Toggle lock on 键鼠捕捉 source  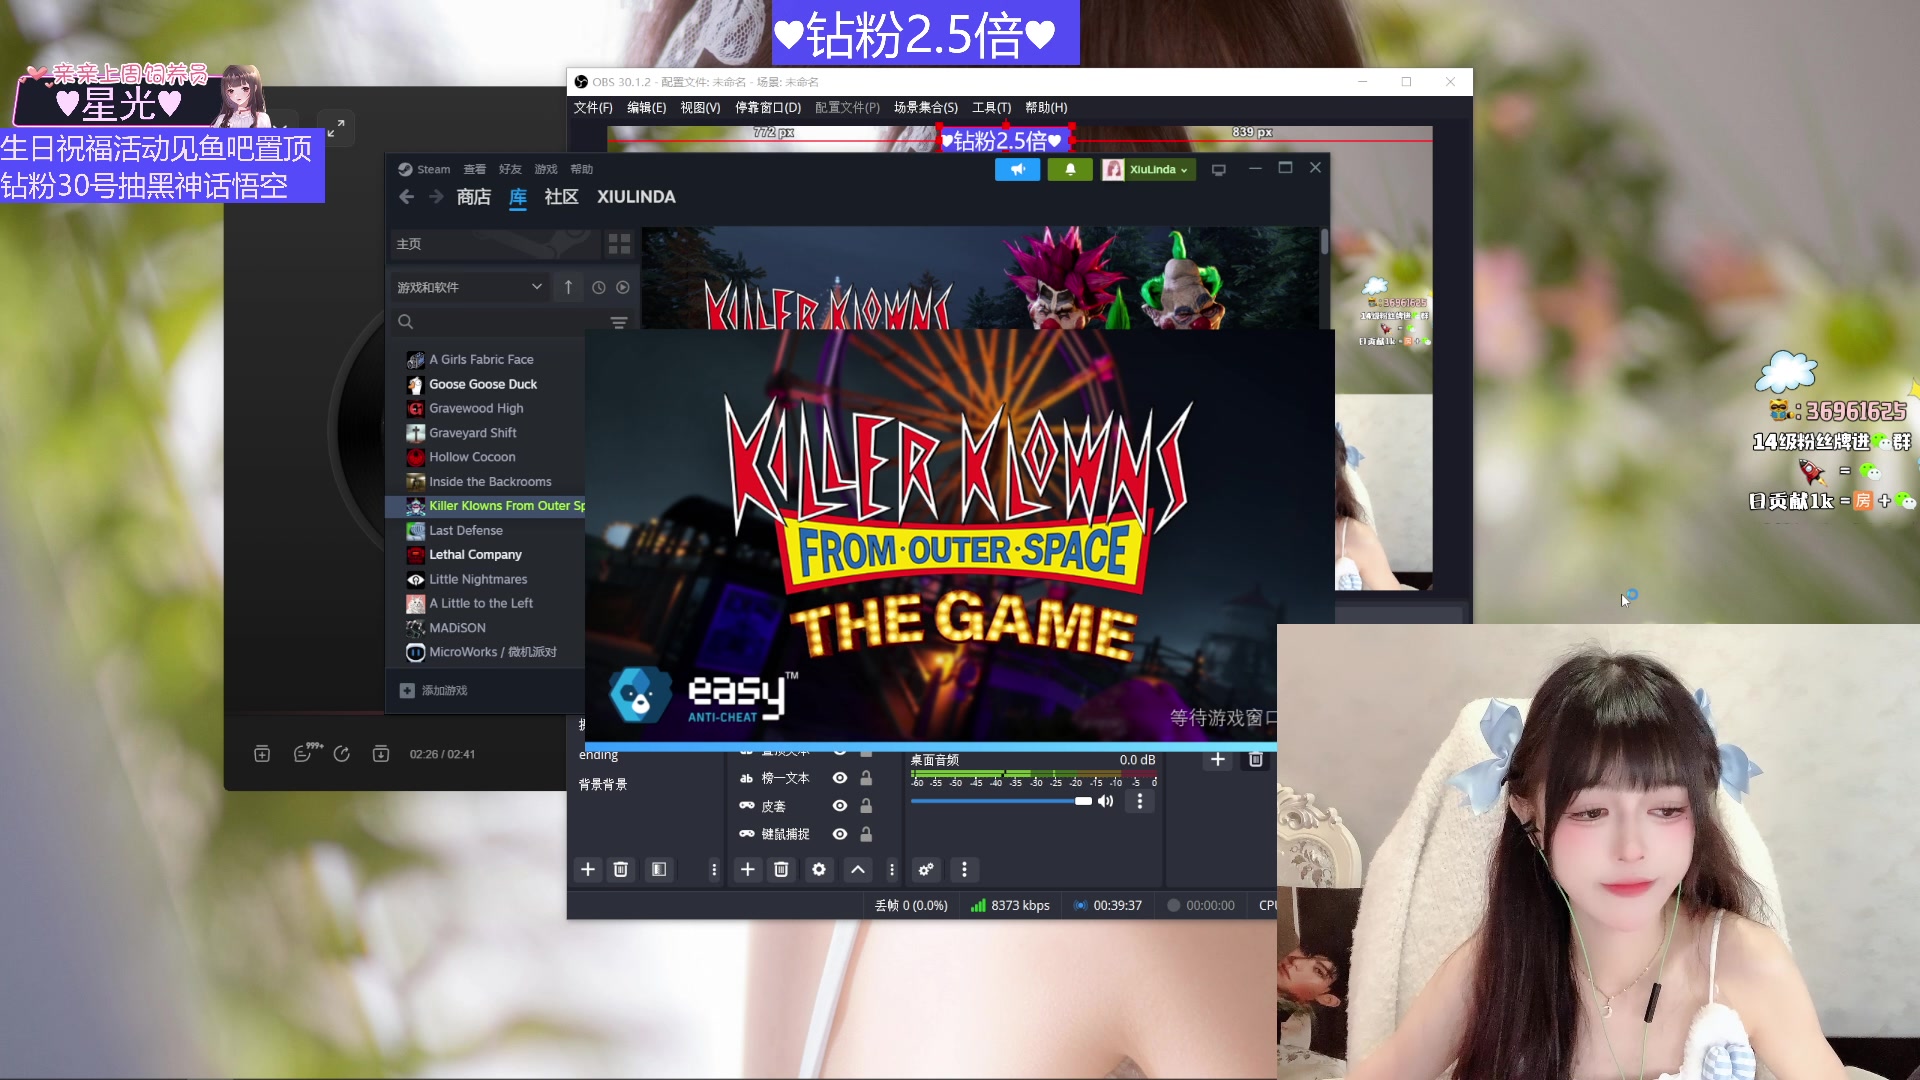pos(866,834)
